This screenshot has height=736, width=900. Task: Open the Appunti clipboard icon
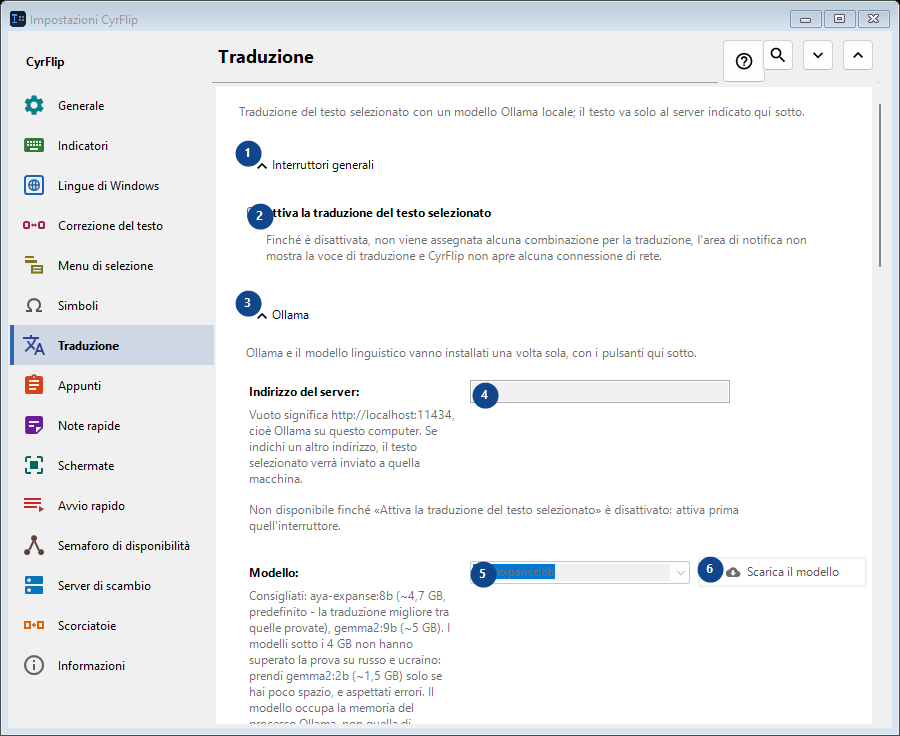34,385
